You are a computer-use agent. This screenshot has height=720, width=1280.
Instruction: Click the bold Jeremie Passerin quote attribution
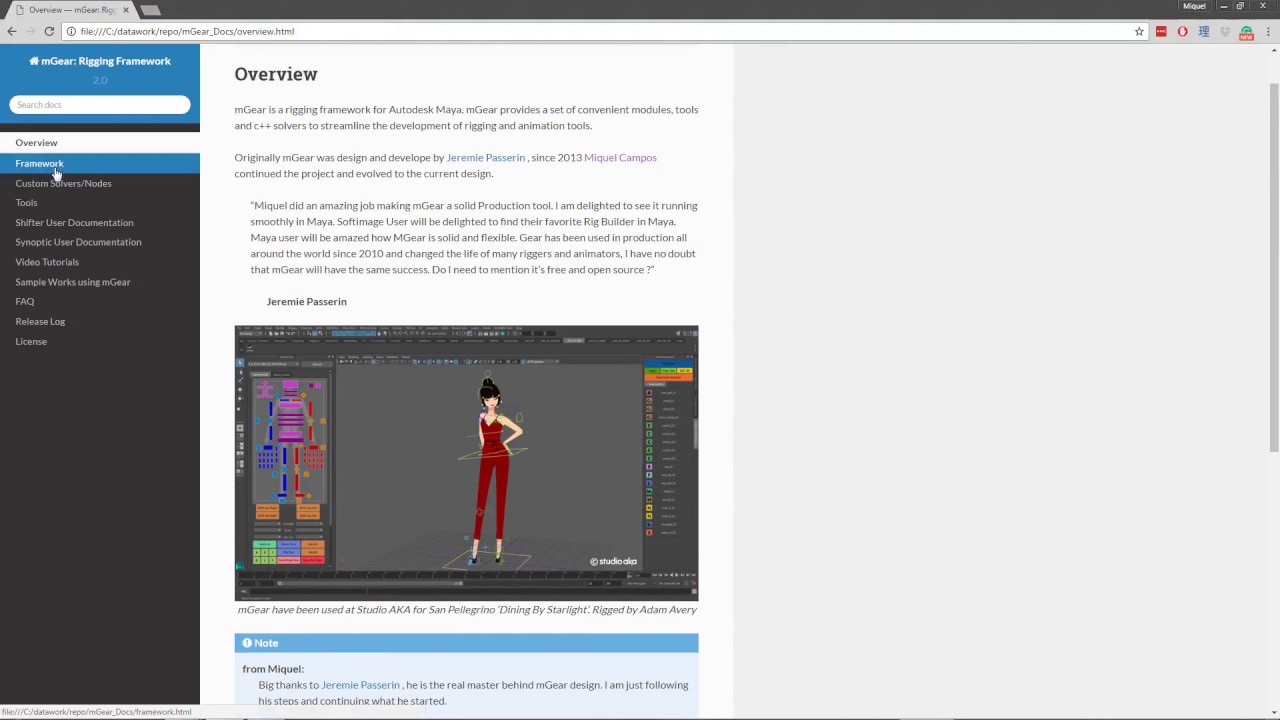(307, 301)
